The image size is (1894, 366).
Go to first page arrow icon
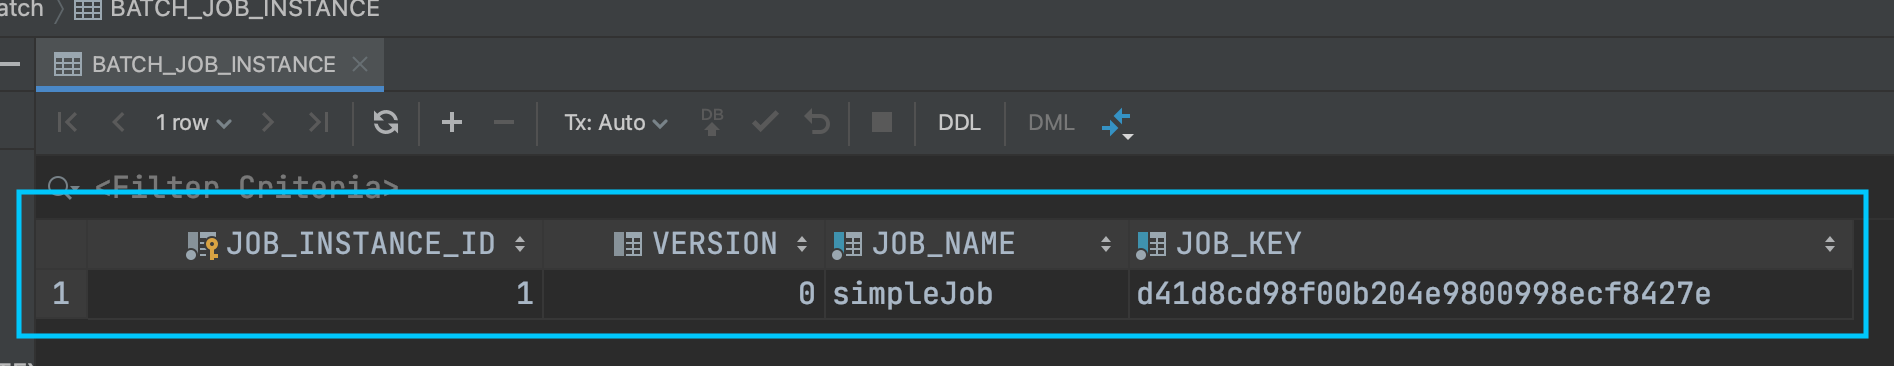pyautogui.click(x=67, y=122)
